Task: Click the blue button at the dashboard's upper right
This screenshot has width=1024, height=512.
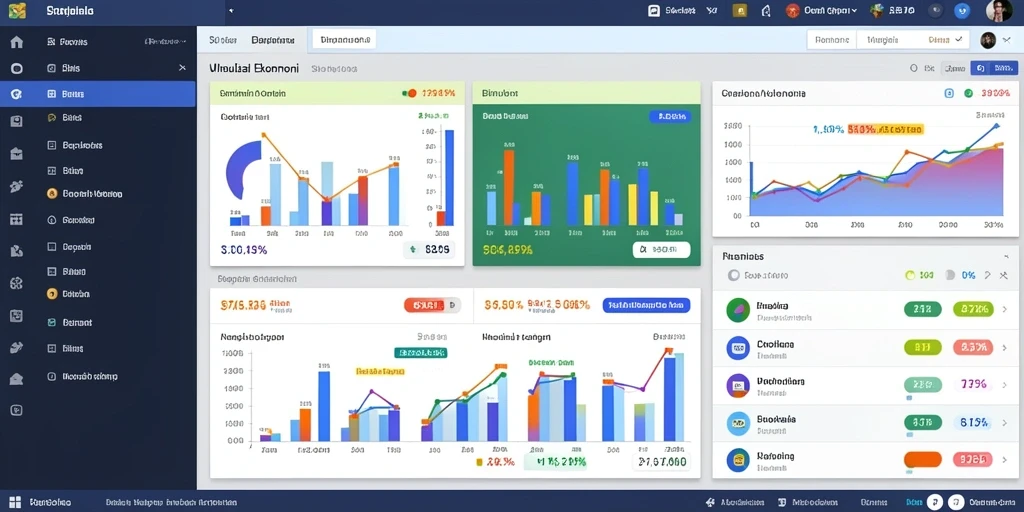Action: point(994,68)
